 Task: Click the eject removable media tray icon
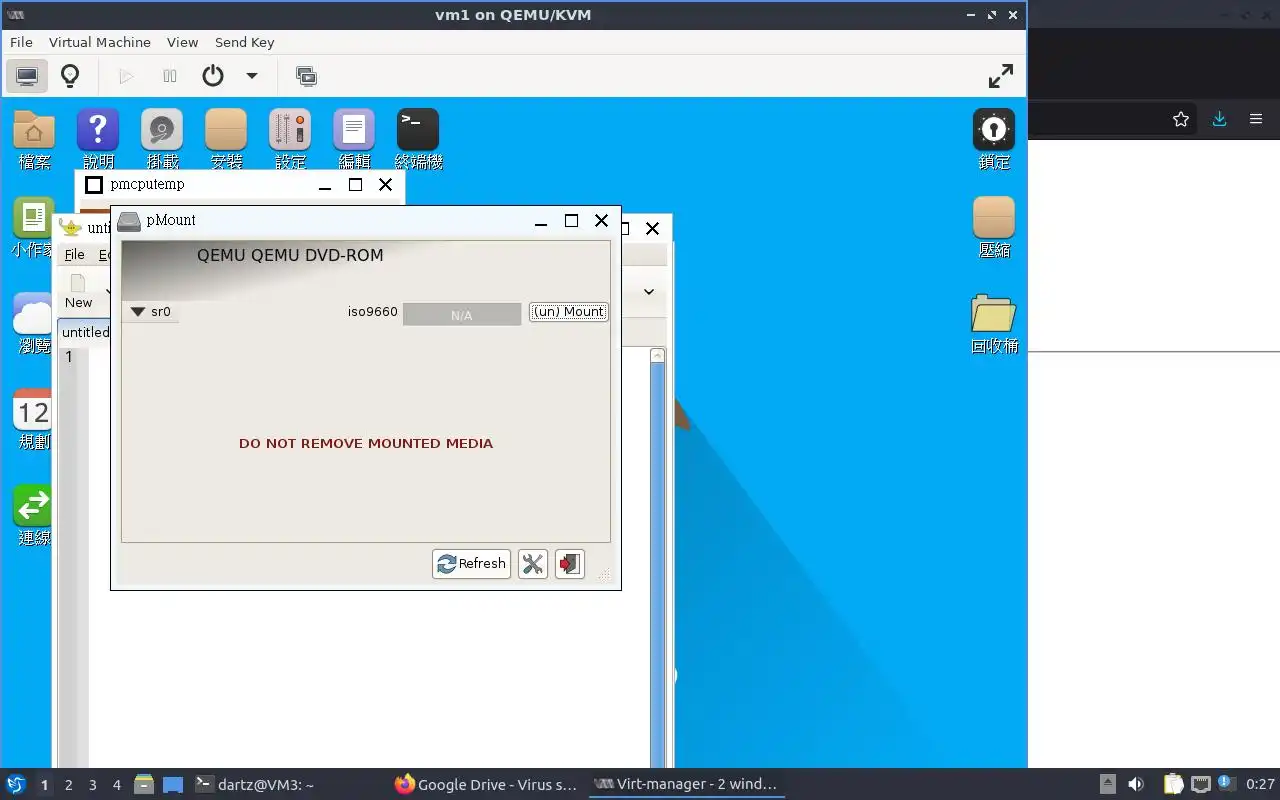pyautogui.click(x=1108, y=785)
